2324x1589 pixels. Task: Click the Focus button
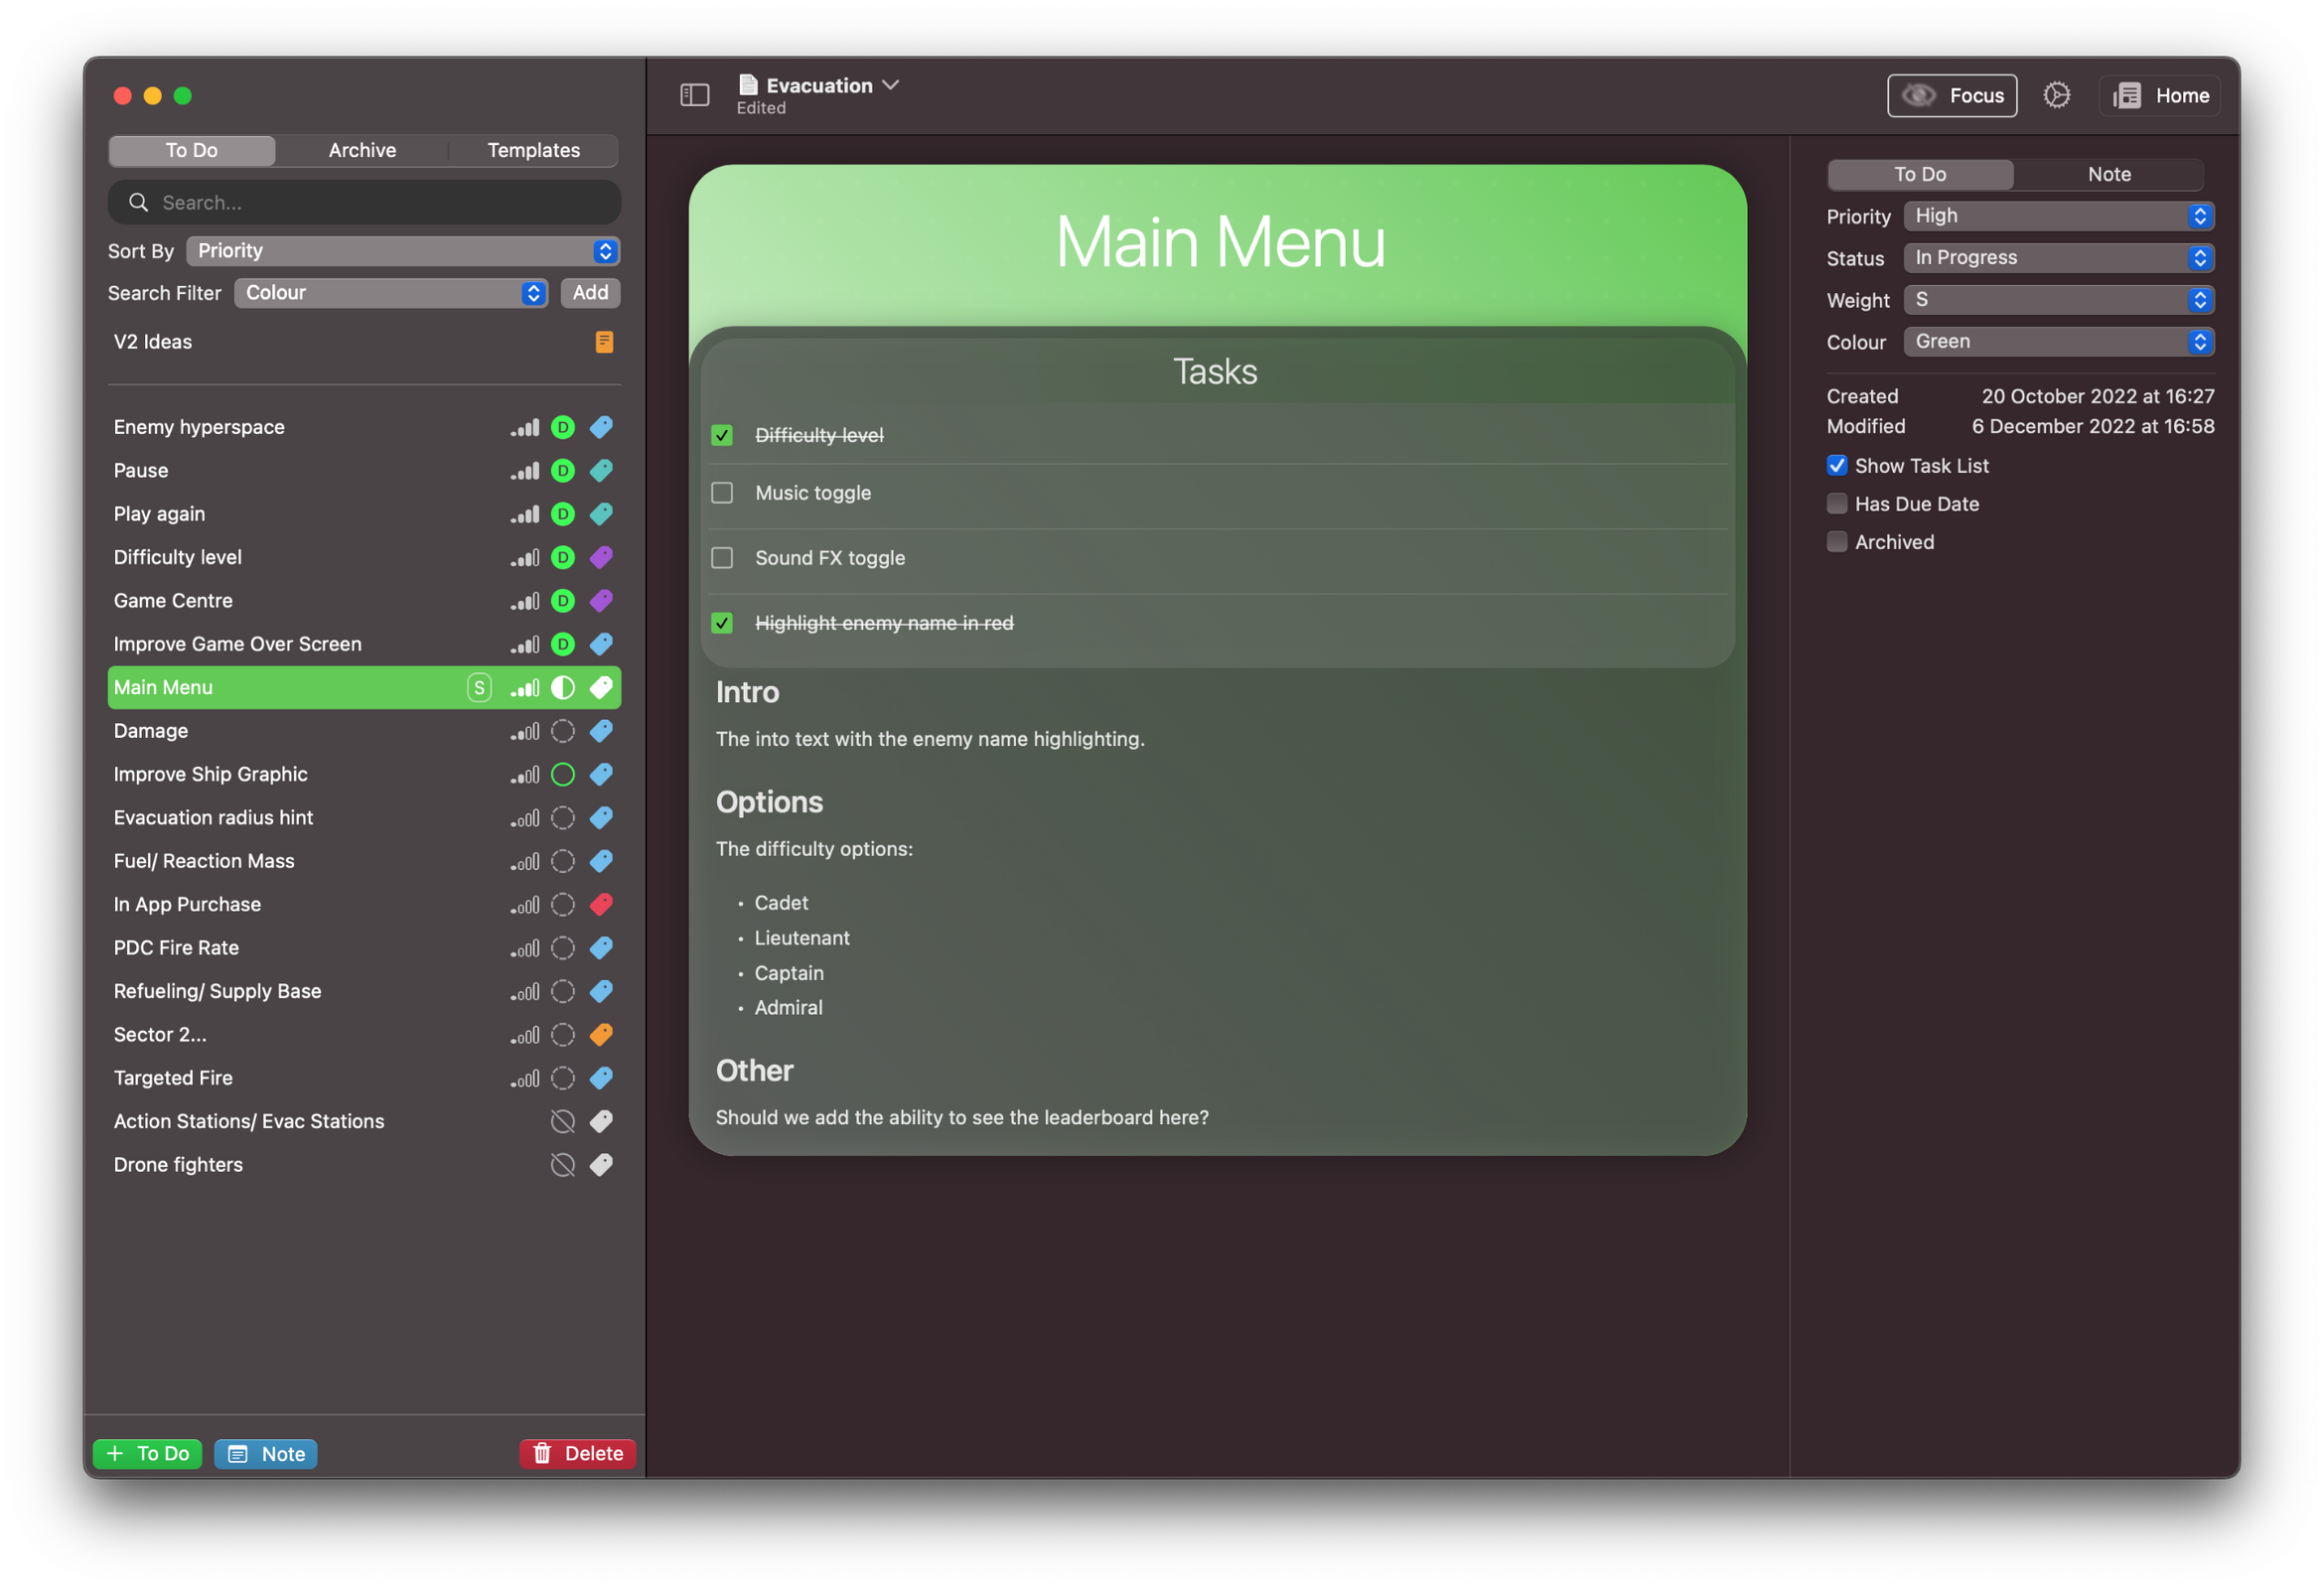pyautogui.click(x=1951, y=95)
